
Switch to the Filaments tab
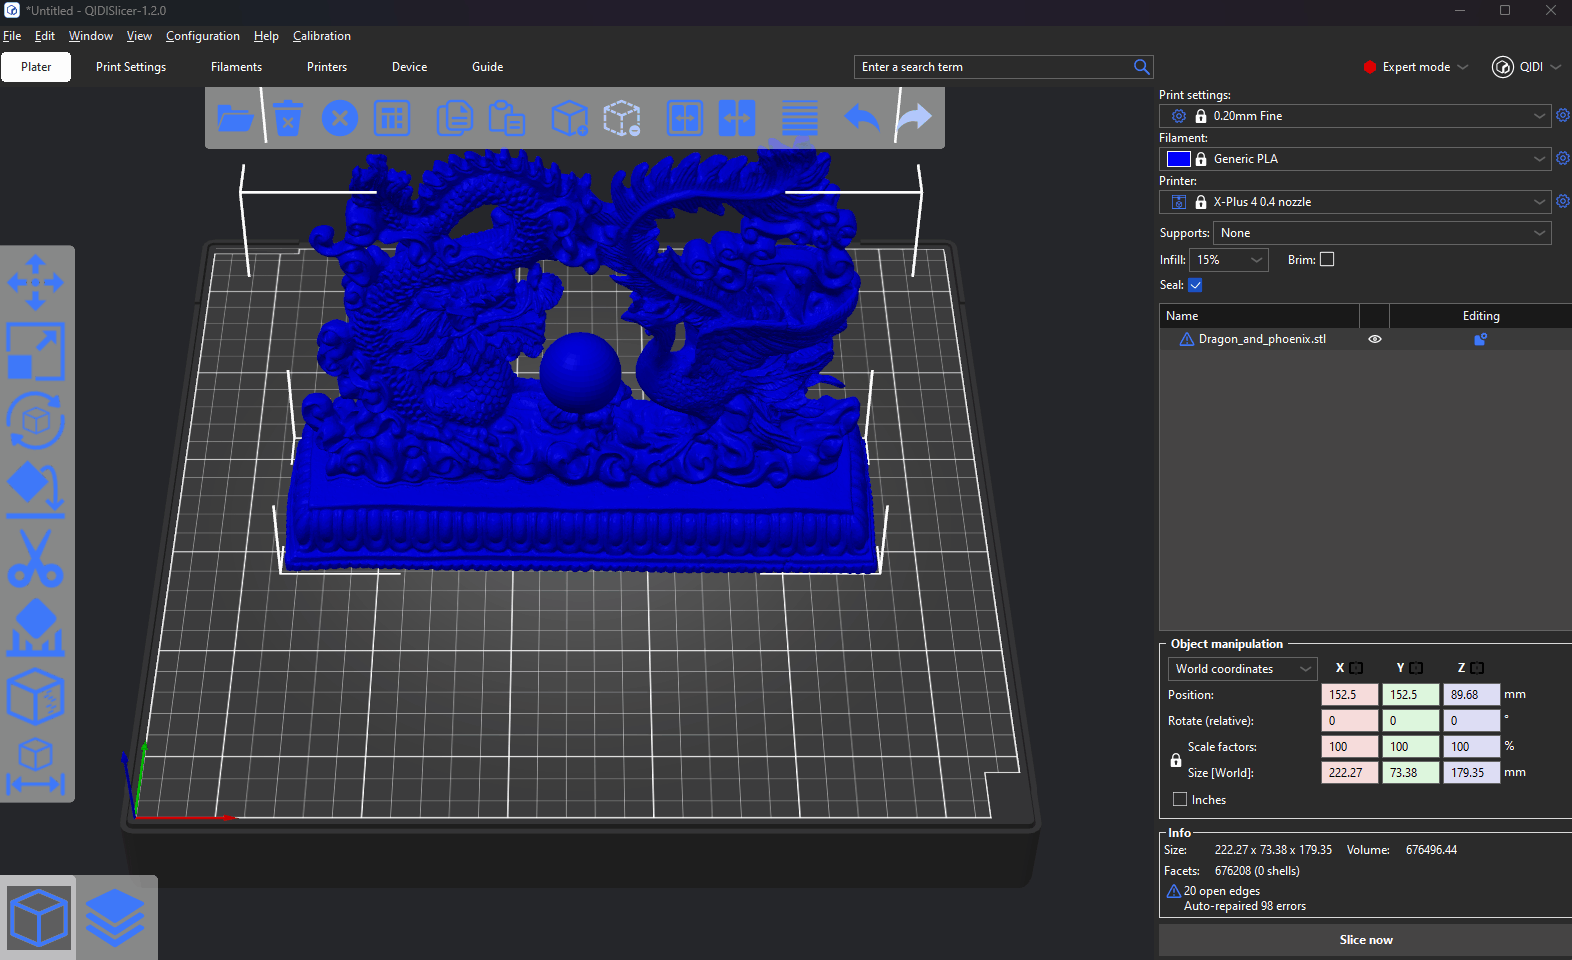pos(236,67)
